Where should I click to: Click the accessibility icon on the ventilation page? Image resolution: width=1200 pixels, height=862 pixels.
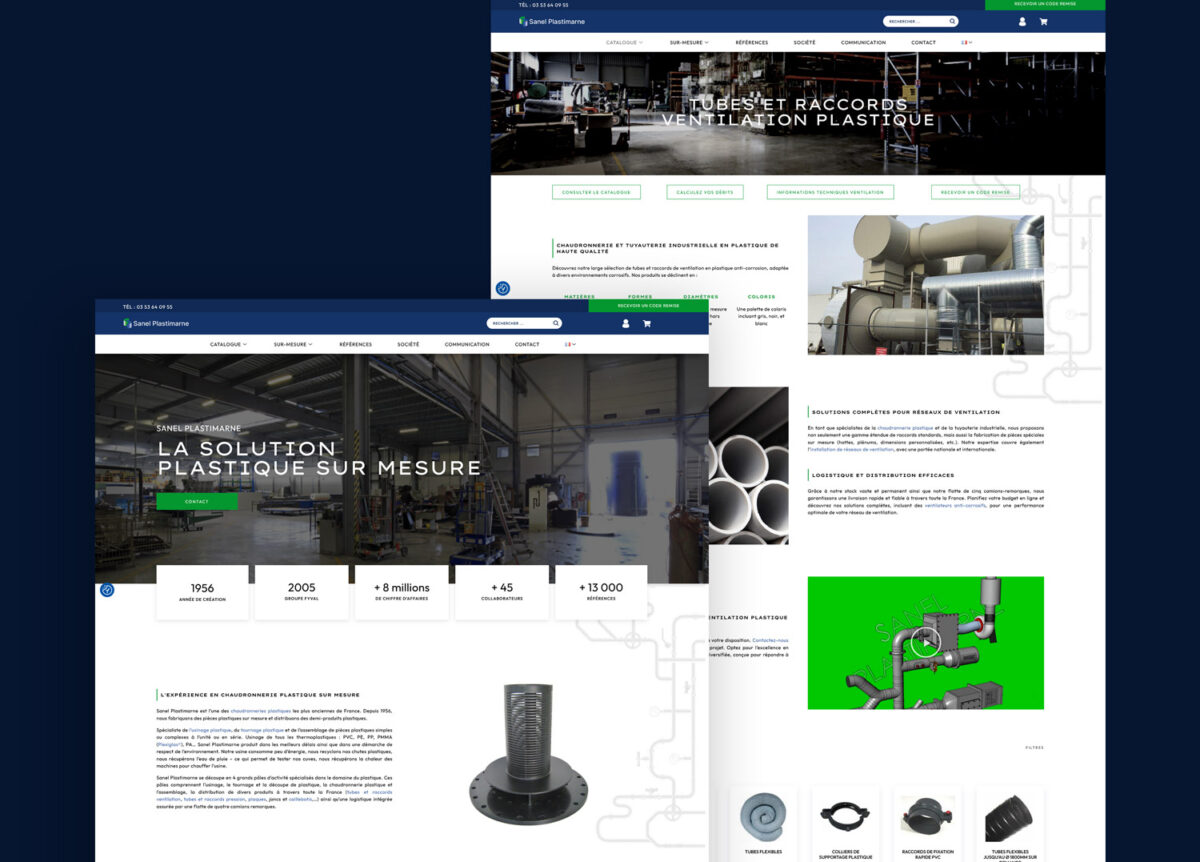(x=503, y=288)
